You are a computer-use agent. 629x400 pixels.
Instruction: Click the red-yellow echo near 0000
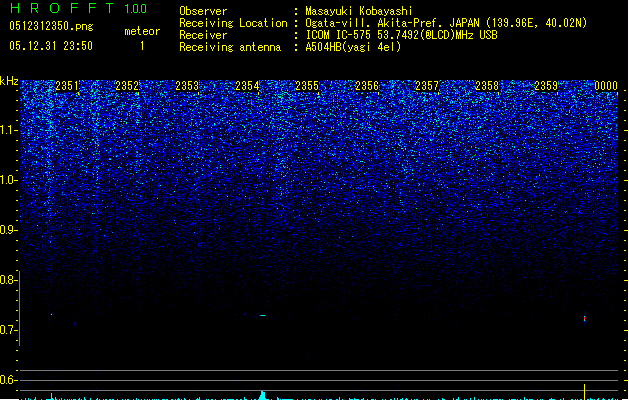pyautogui.click(x=584, y=319)
